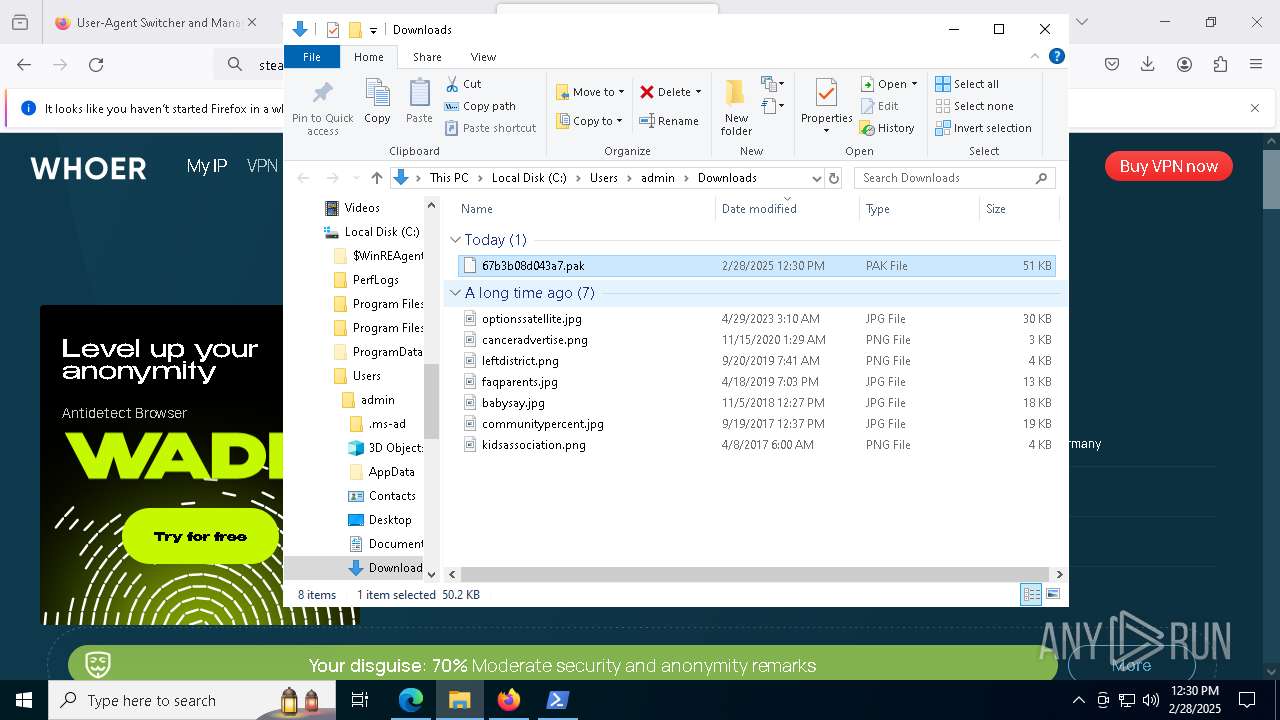Click Paste shortcut option

click(490, 128)
